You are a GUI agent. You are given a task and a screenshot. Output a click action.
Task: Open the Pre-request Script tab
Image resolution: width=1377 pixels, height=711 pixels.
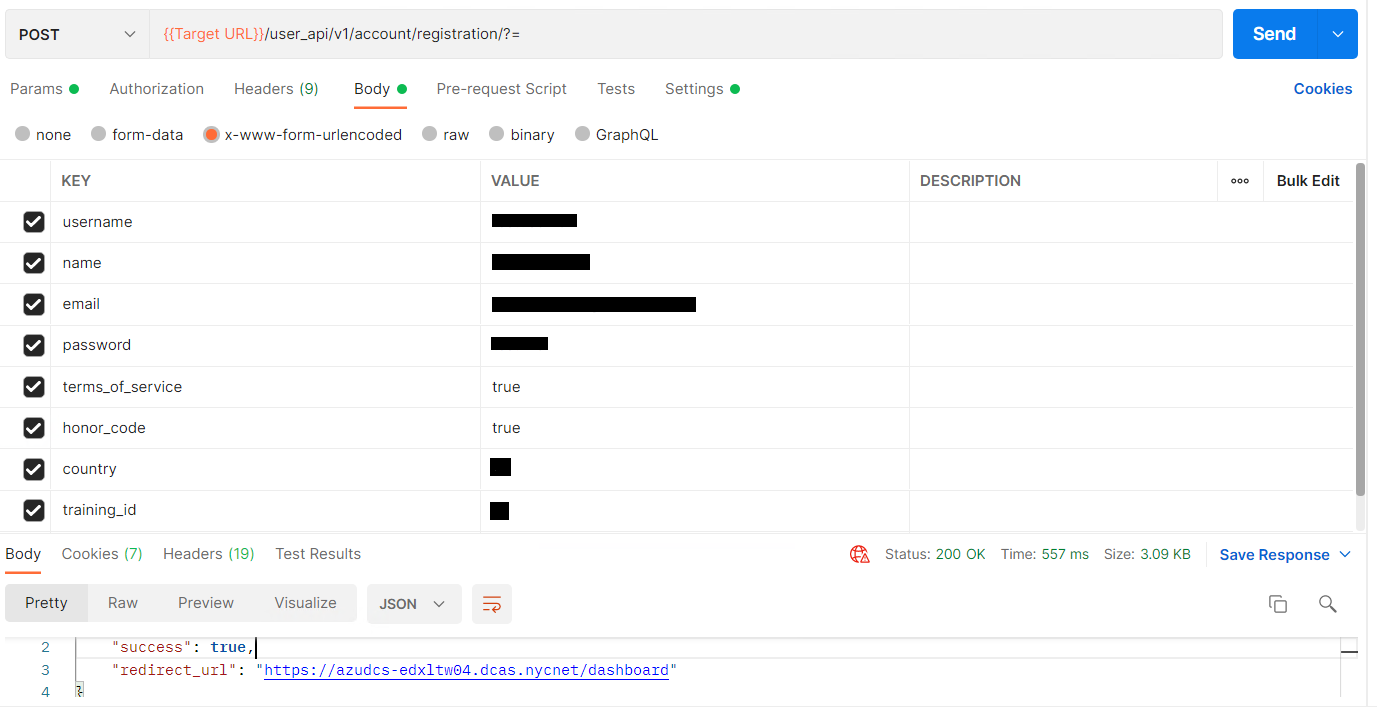(501, 89)
